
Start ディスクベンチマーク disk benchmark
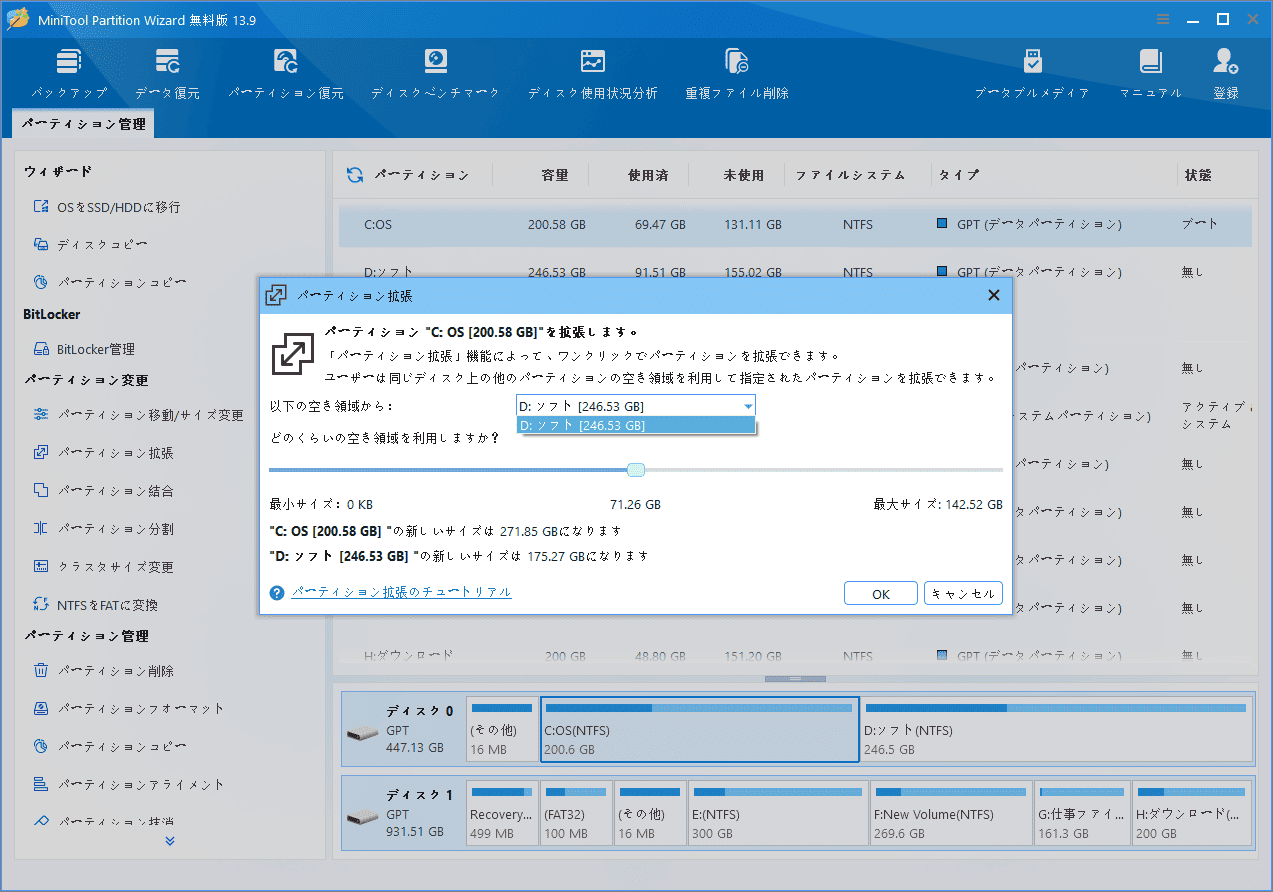435,74
